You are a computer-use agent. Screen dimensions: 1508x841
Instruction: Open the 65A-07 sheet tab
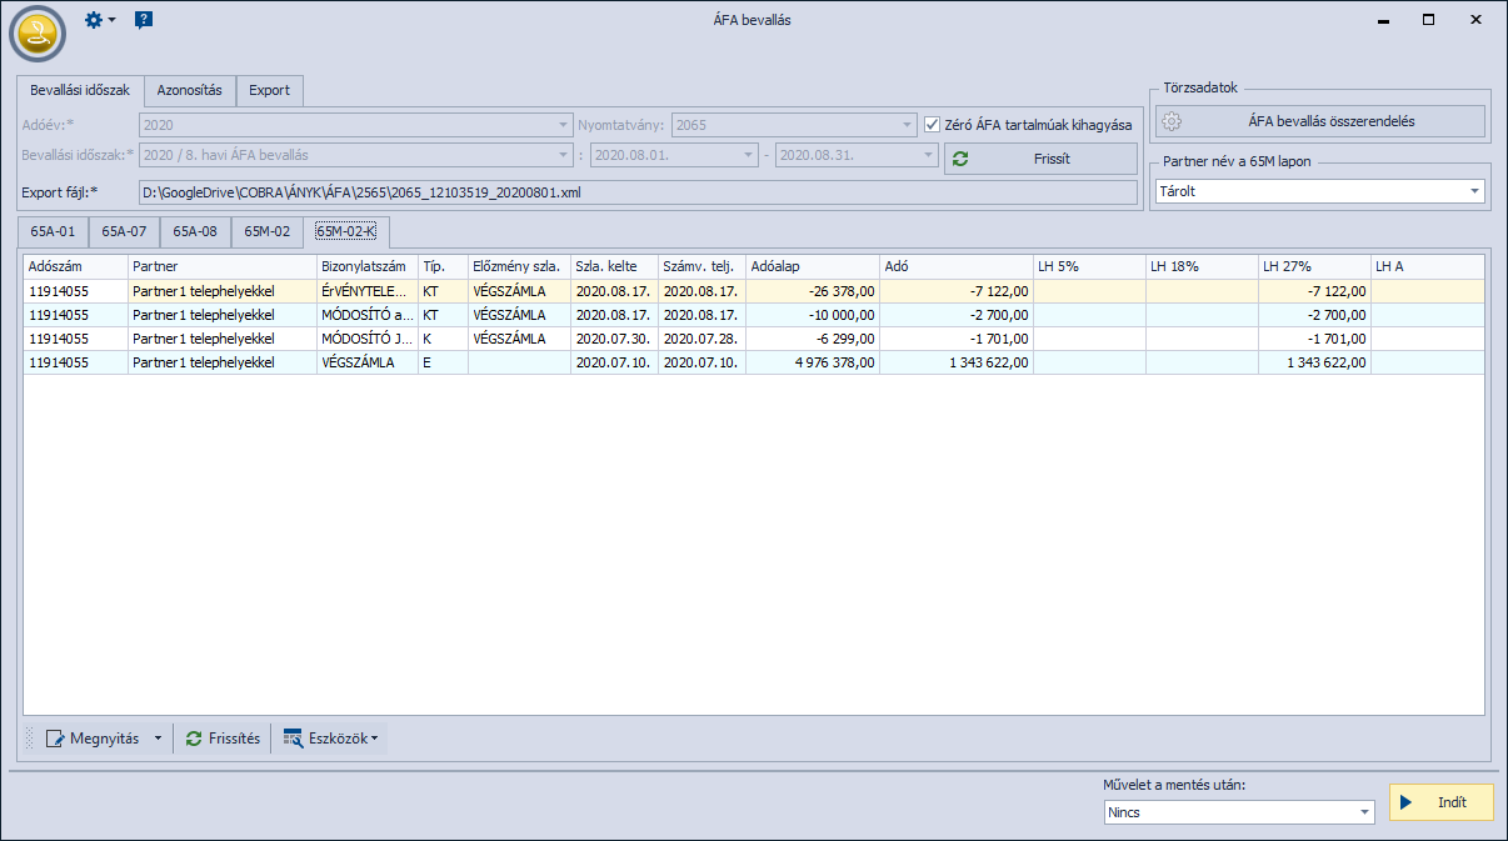pos(124,231)
